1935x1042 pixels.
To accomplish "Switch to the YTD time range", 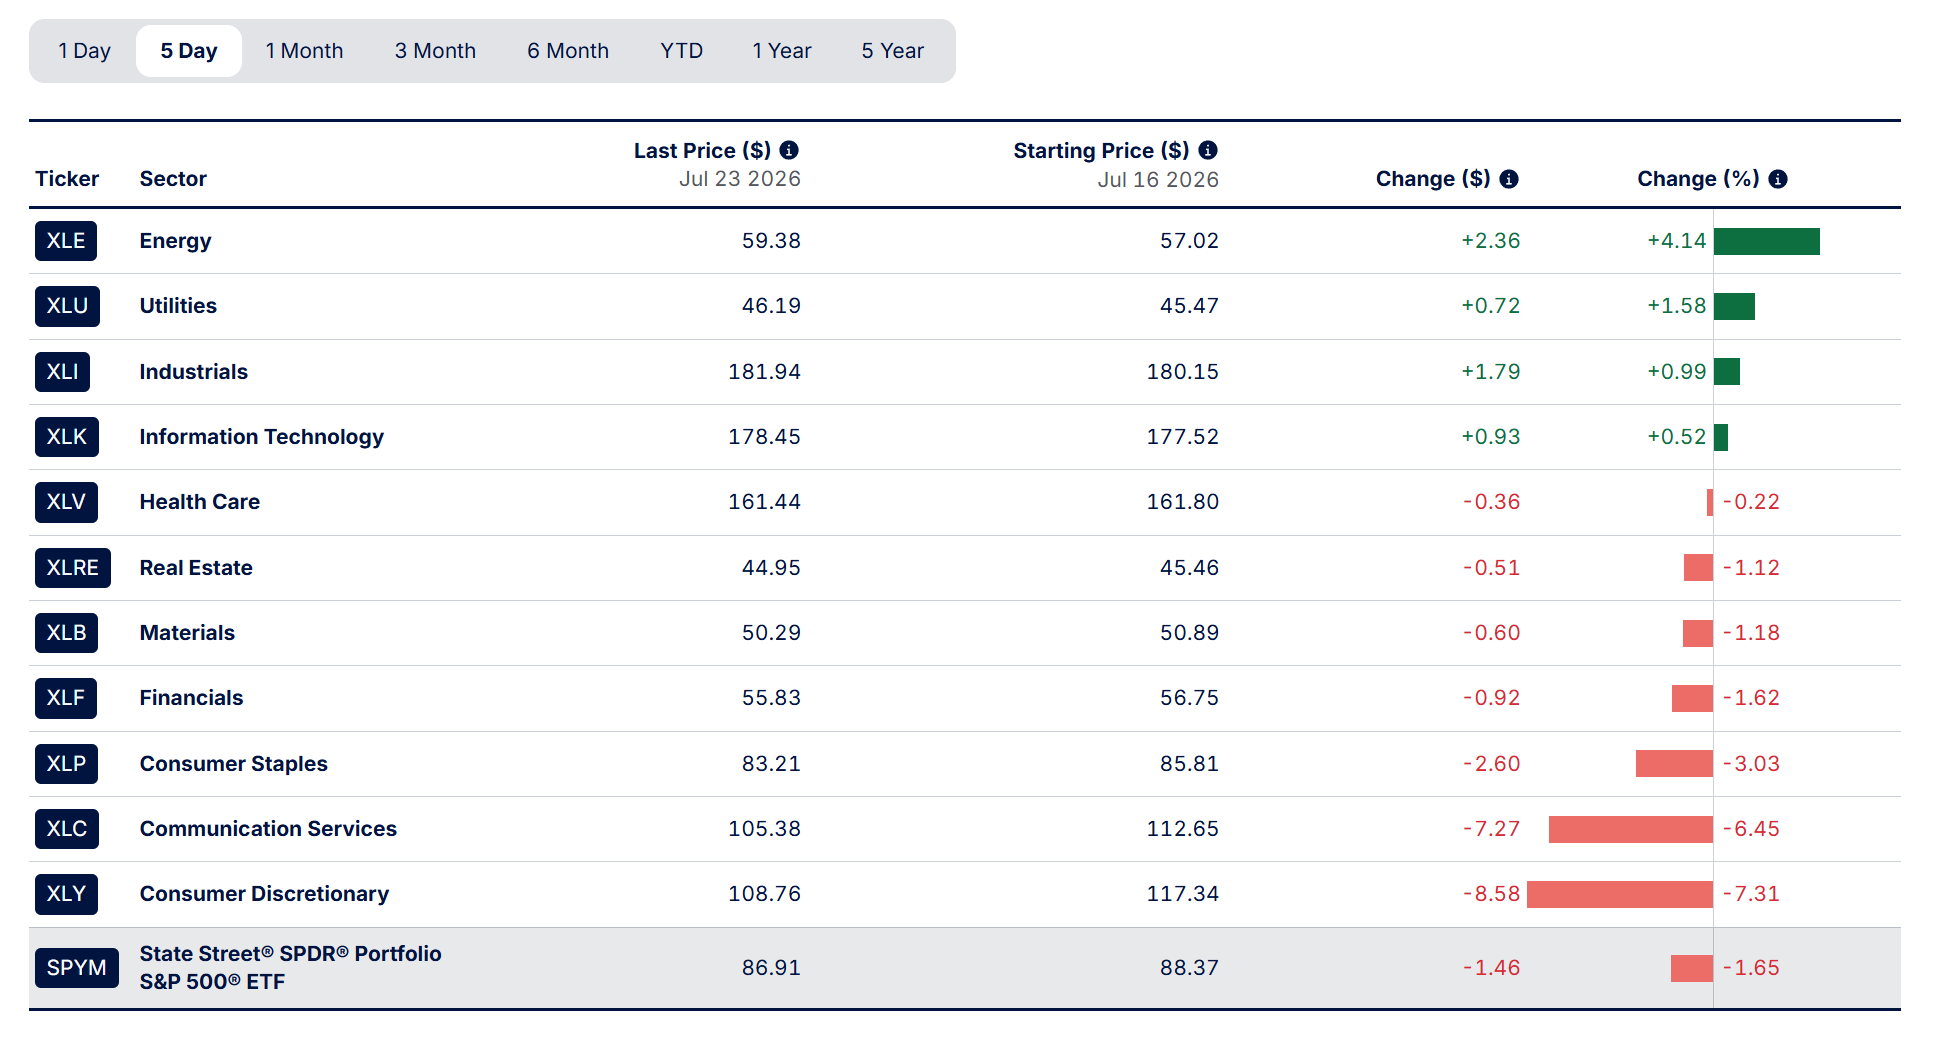I will [682, 51].
